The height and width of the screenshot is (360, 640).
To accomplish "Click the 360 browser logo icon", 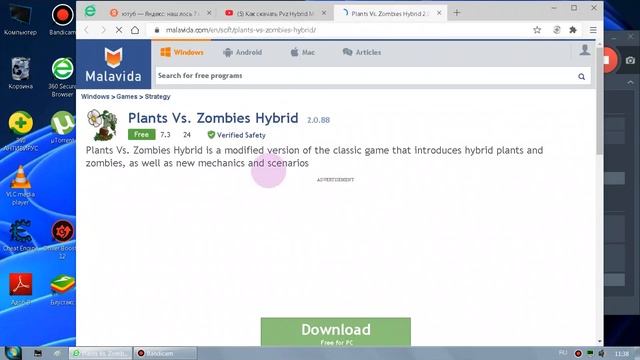I will tap(90, 11).
